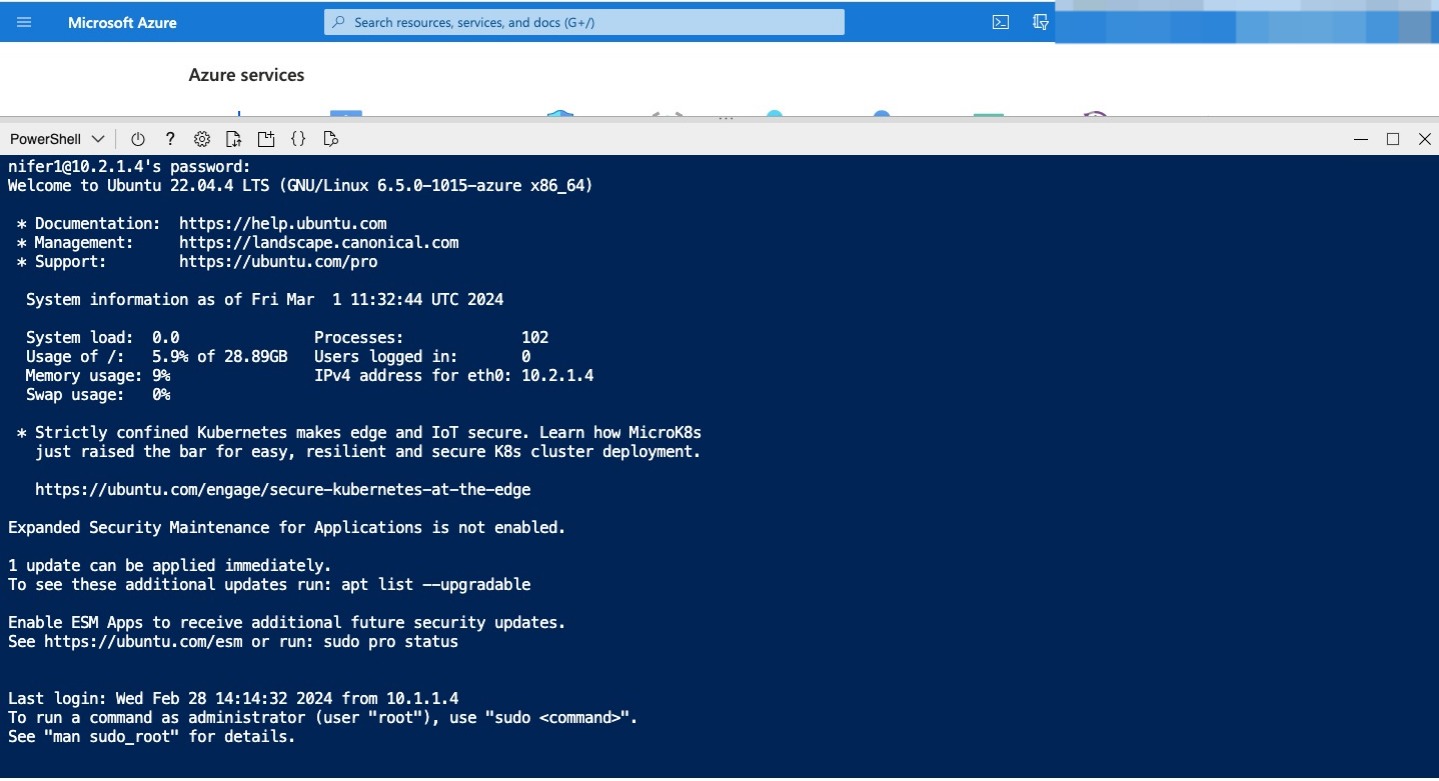
Task: Close the Cloud Shell pane
Action: click(1425, 139)
